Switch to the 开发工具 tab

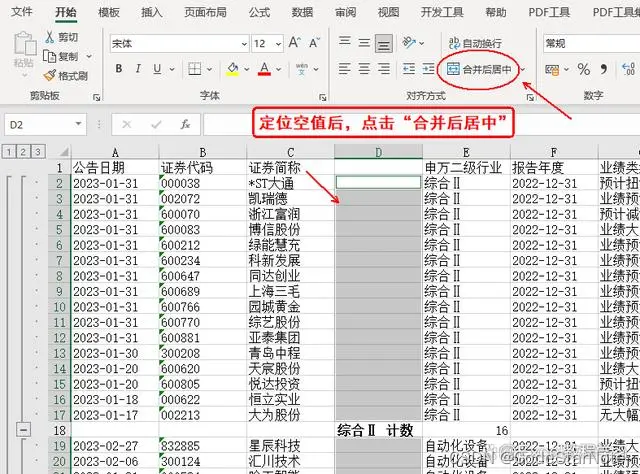point(442,12)
